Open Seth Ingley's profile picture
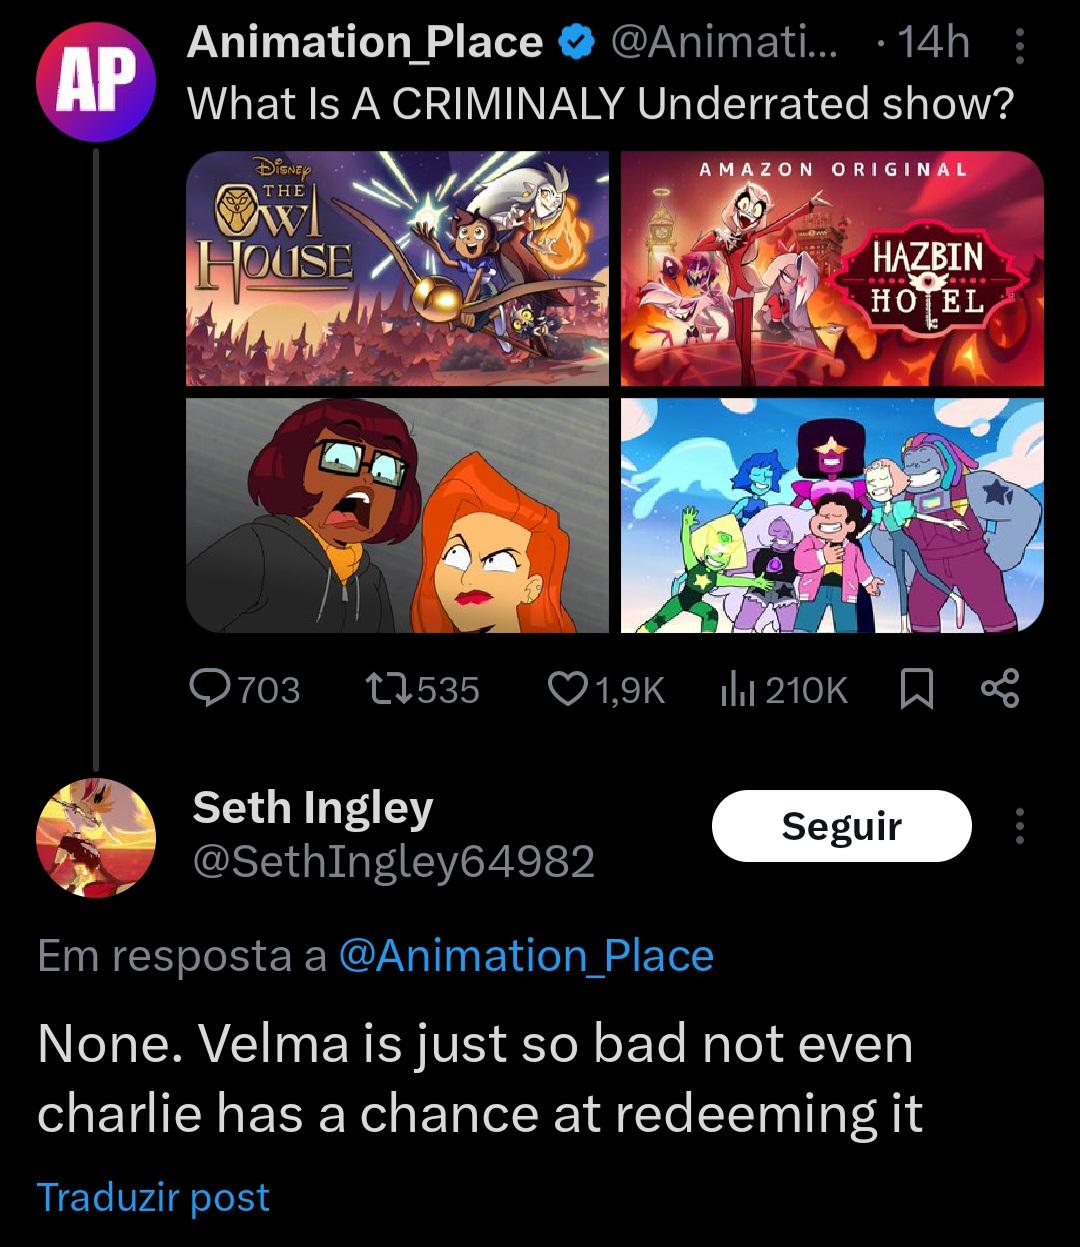The width and height of the screenshot is (1080, 1247). [95, 837]
